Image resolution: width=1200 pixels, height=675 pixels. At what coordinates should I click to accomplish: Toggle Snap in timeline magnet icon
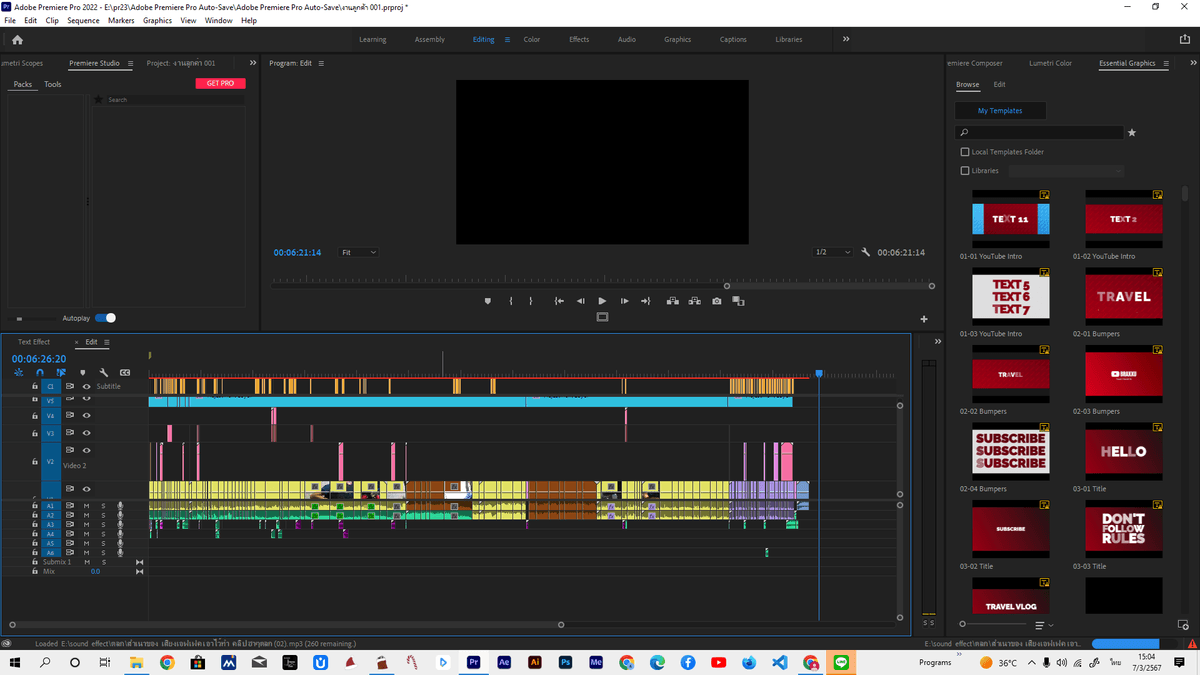pyautogui.click(x=40, y=373)
